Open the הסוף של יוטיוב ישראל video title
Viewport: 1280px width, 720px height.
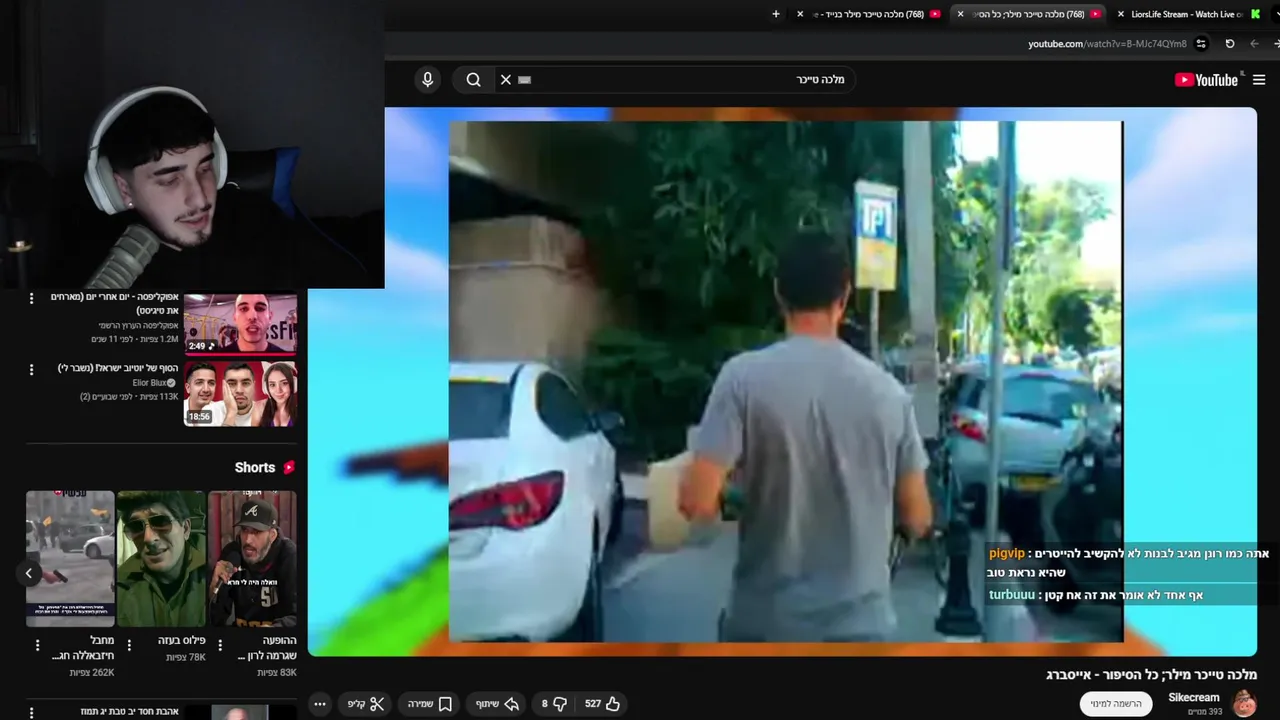pyautogui.click(x=118, y=368)
